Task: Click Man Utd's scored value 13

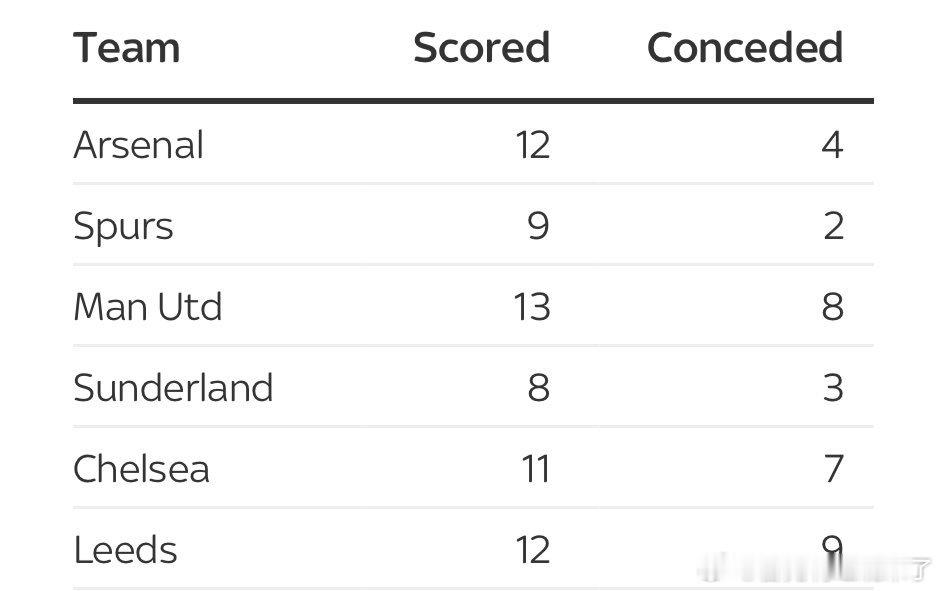Action: 532,307
